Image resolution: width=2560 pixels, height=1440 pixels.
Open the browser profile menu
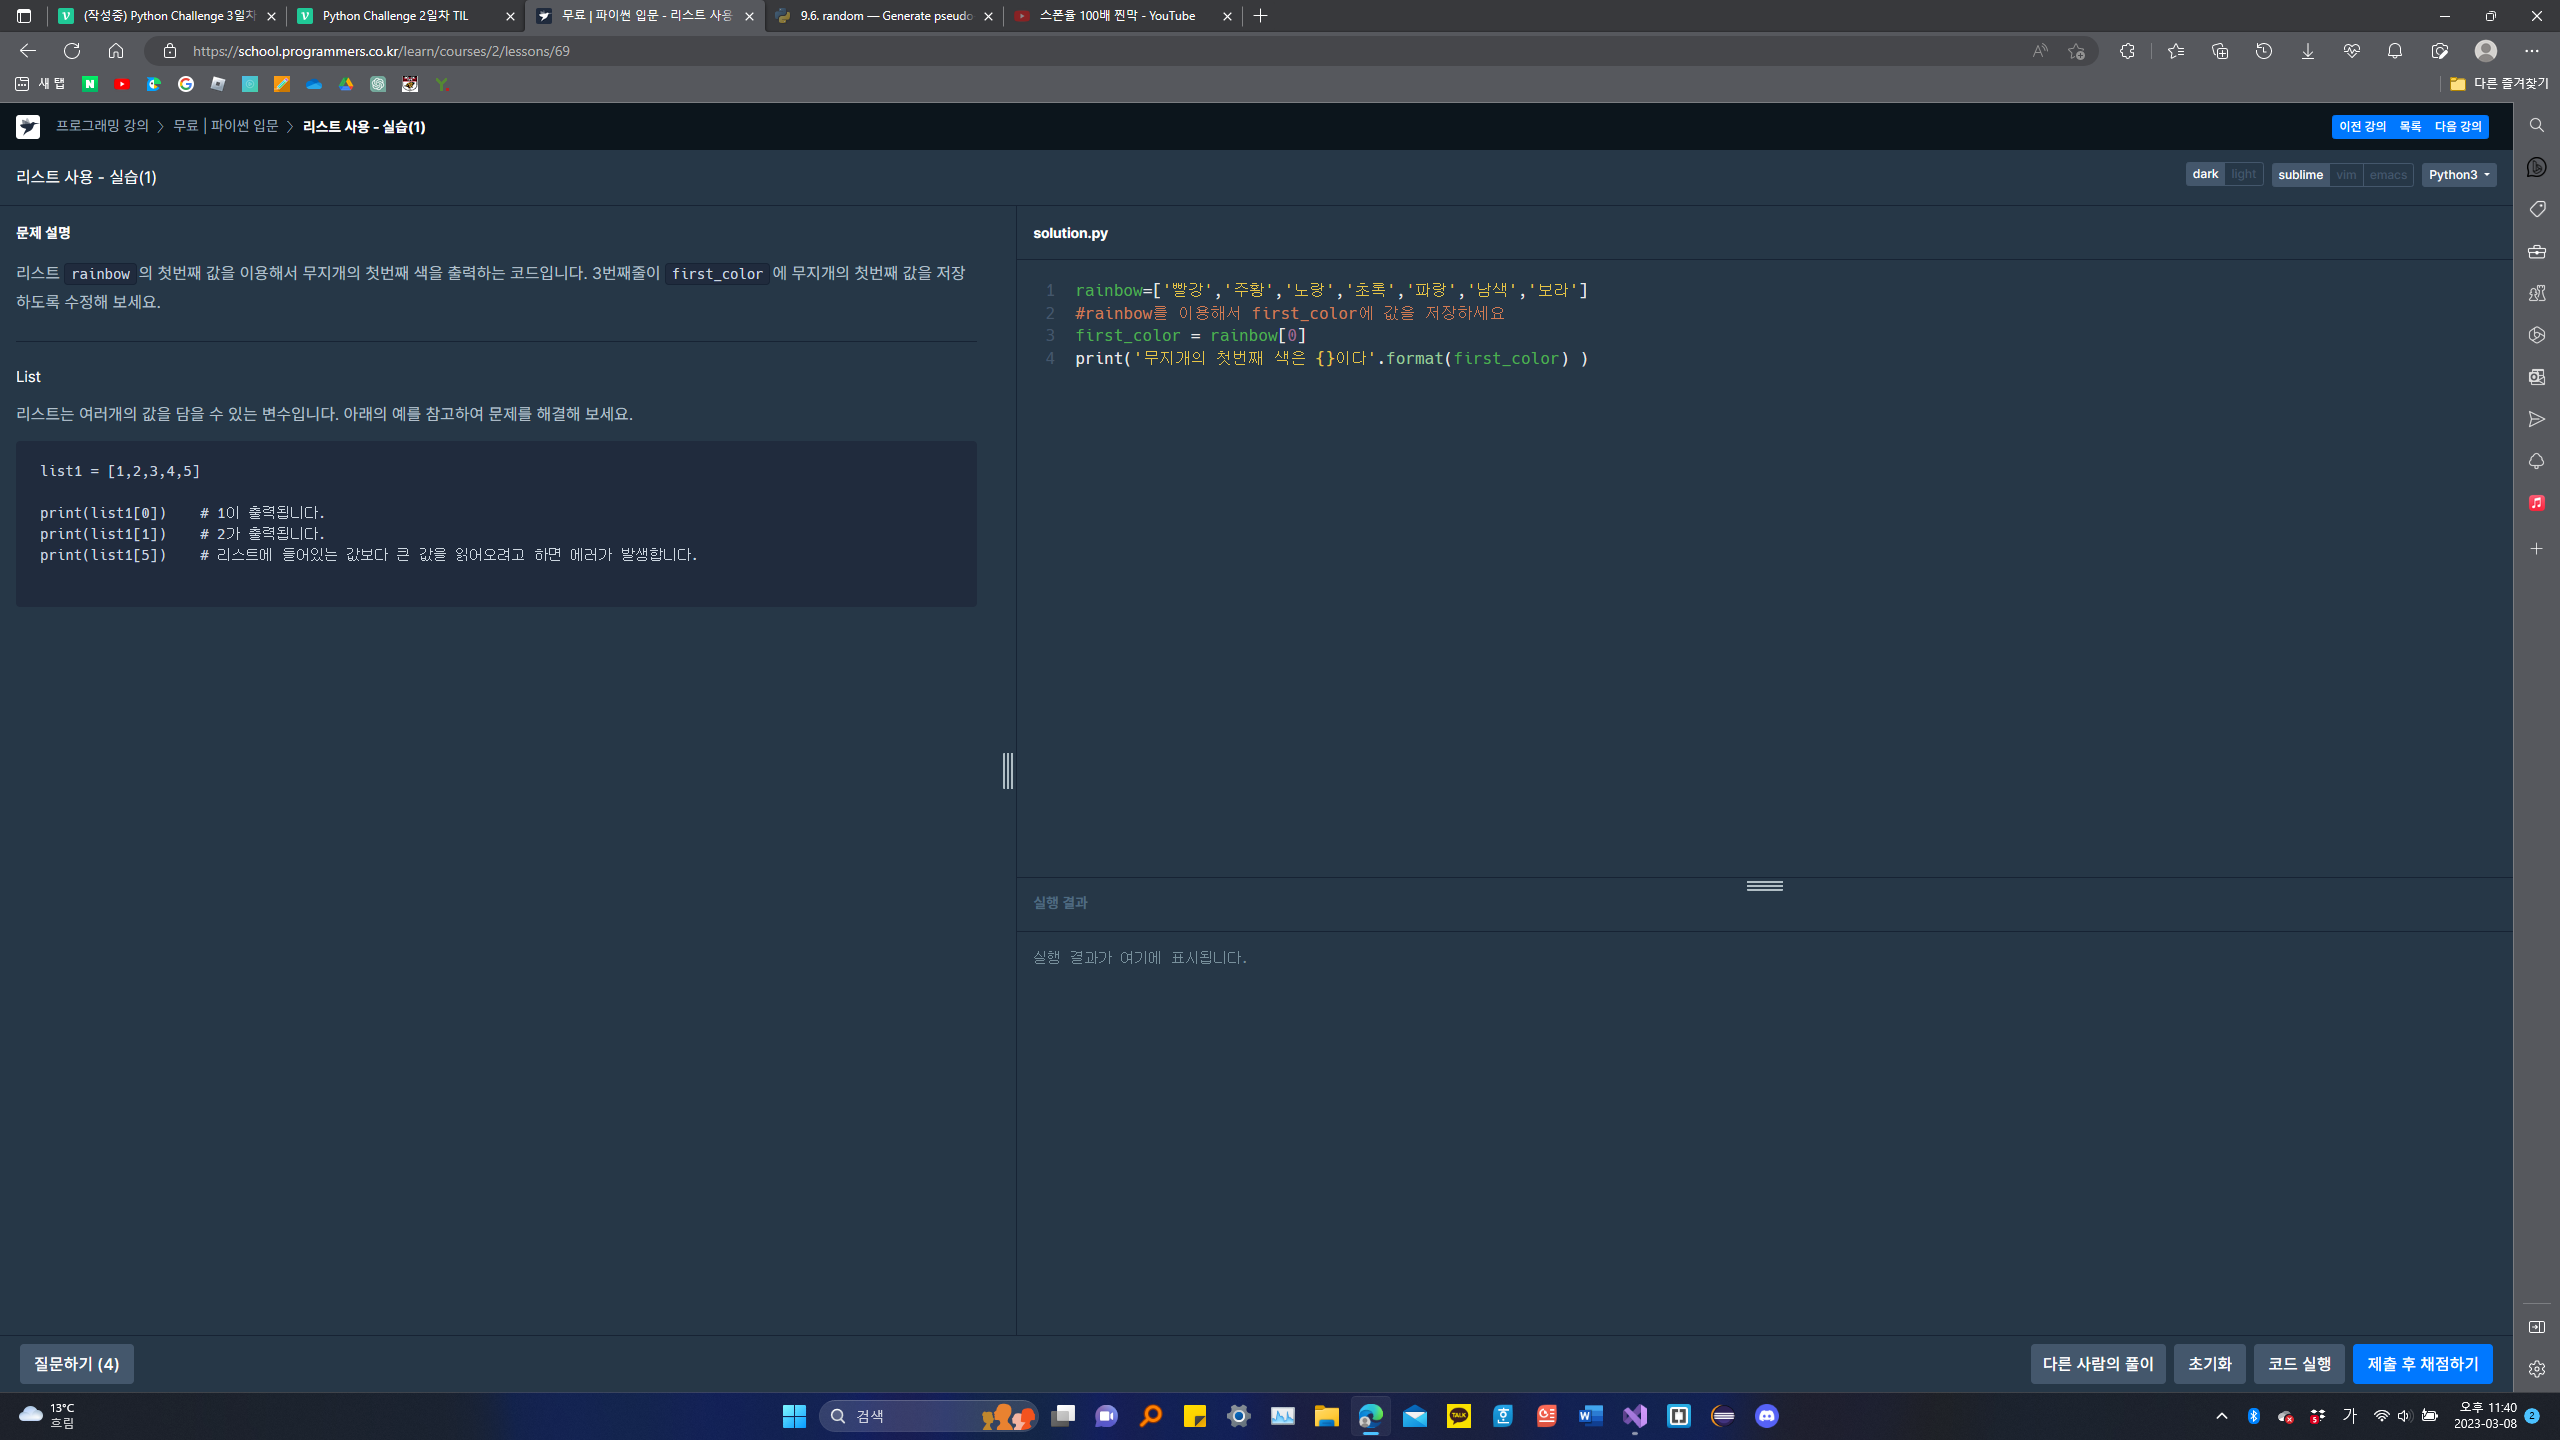2483,50
